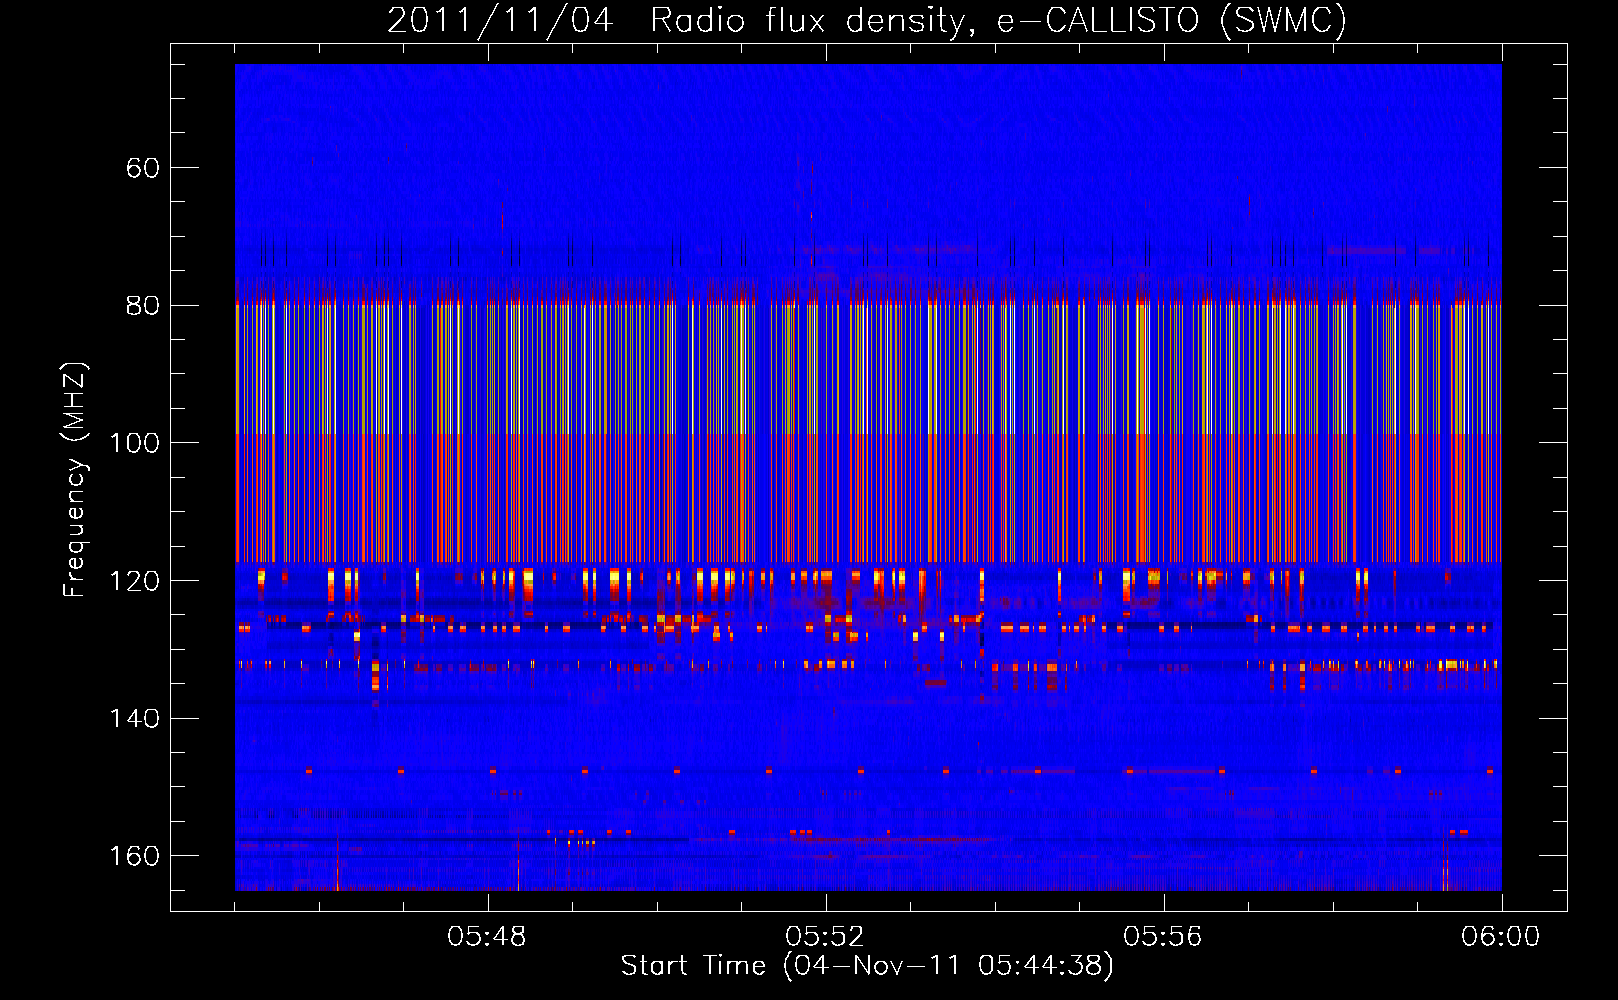This screenshot has height=1000, width=1618.
Task: Click the 60 frequency tick label
Action: pos(143,168)
